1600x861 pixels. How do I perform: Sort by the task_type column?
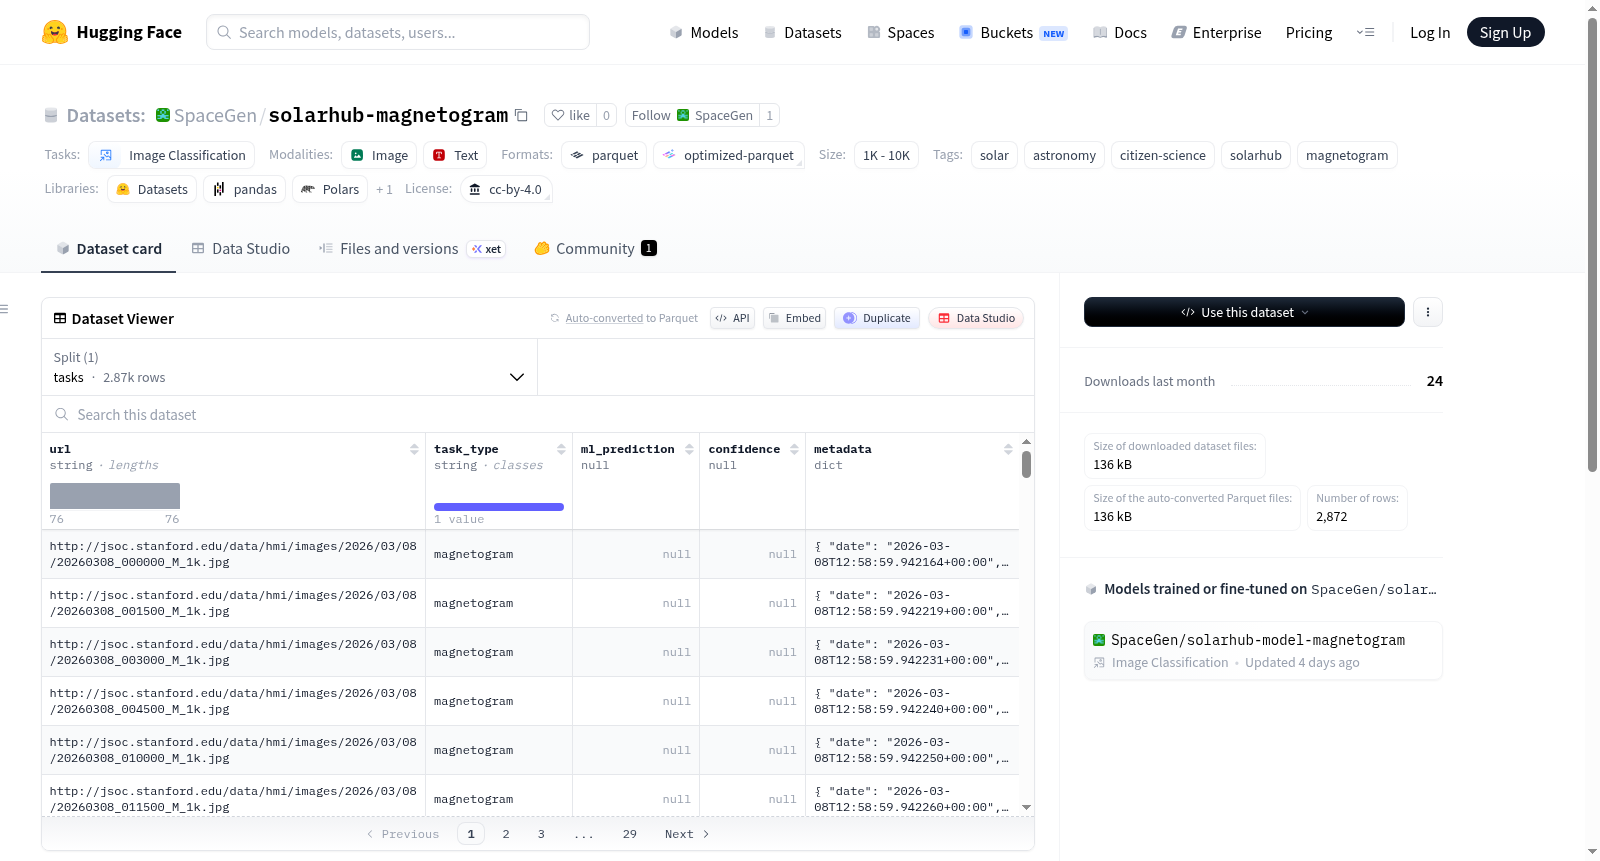(561, 449)
